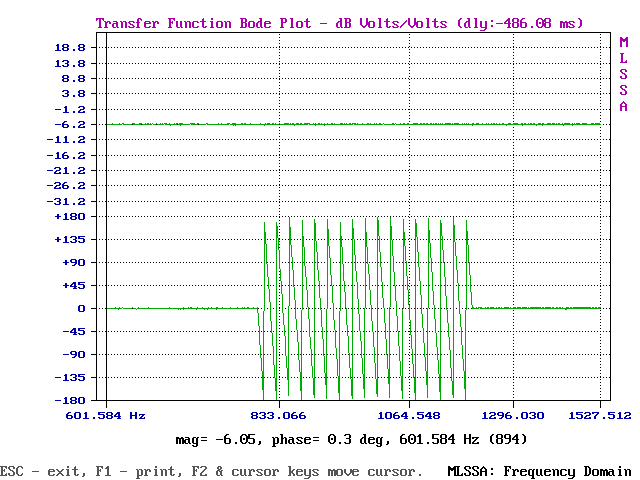
Task: Click the -45 phase axis label
Action: point(73,331)
